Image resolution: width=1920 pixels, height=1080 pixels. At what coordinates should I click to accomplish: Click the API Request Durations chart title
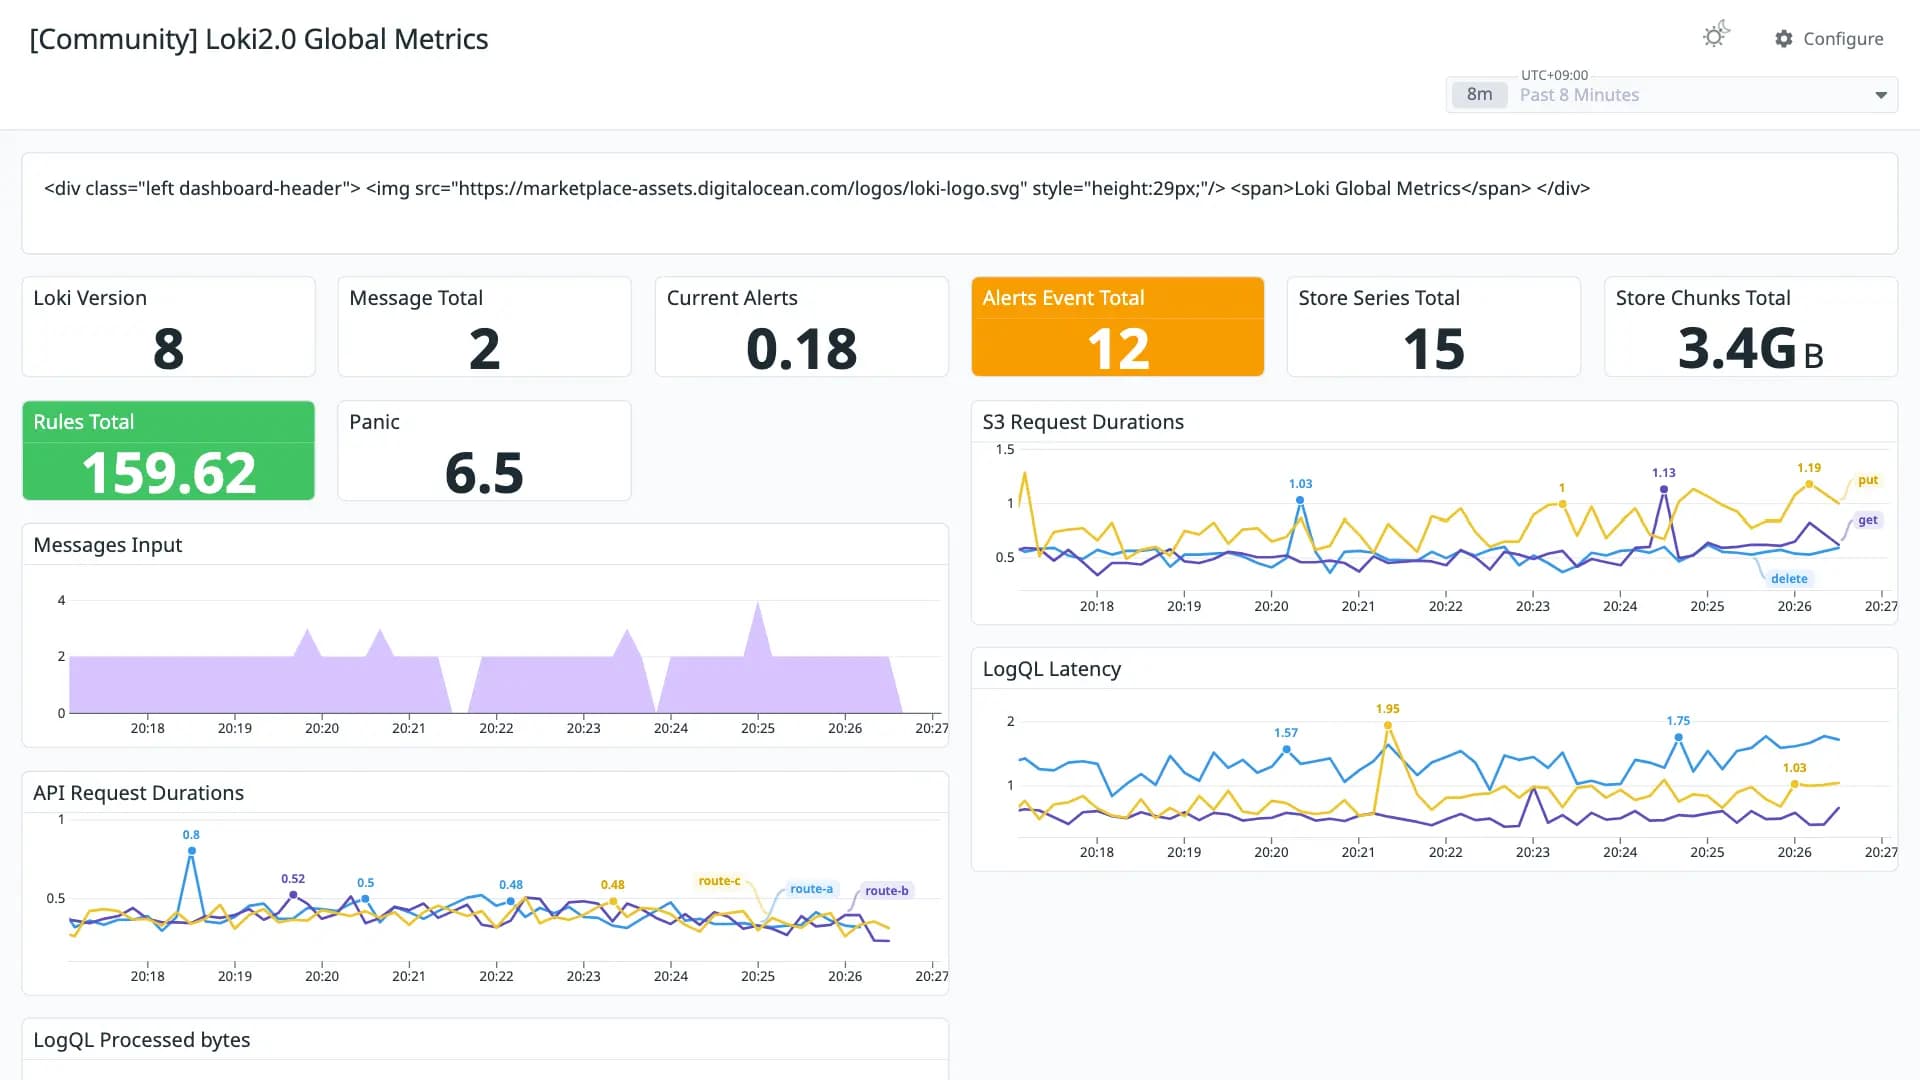tap(139, 793)
